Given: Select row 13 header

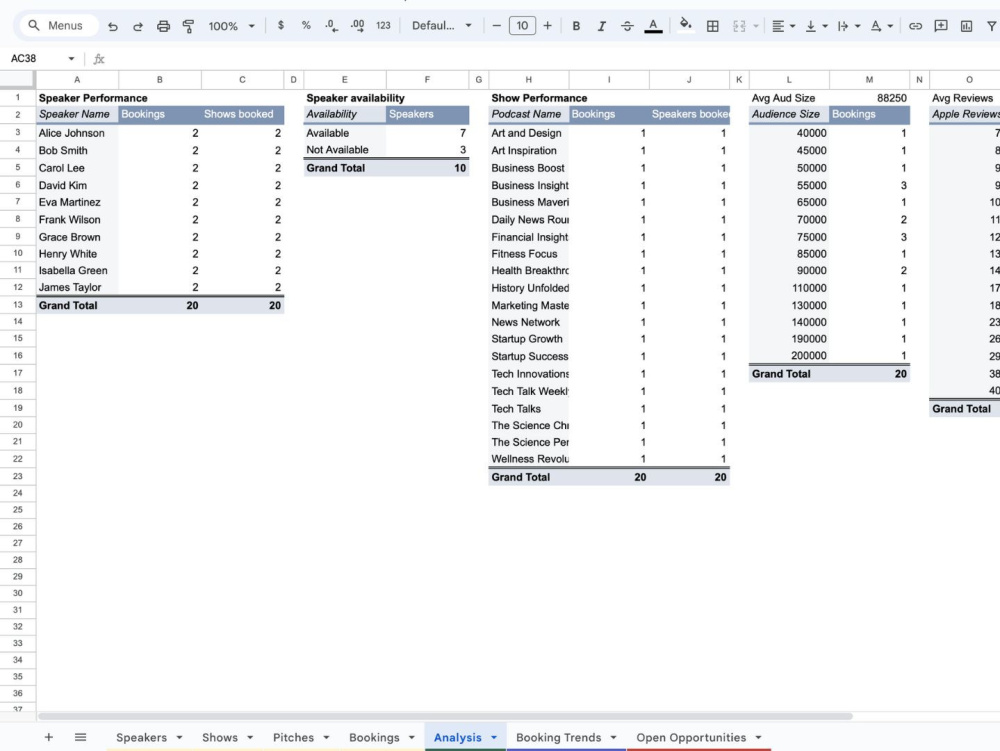Looking at the screenshot, I should 18,305.
